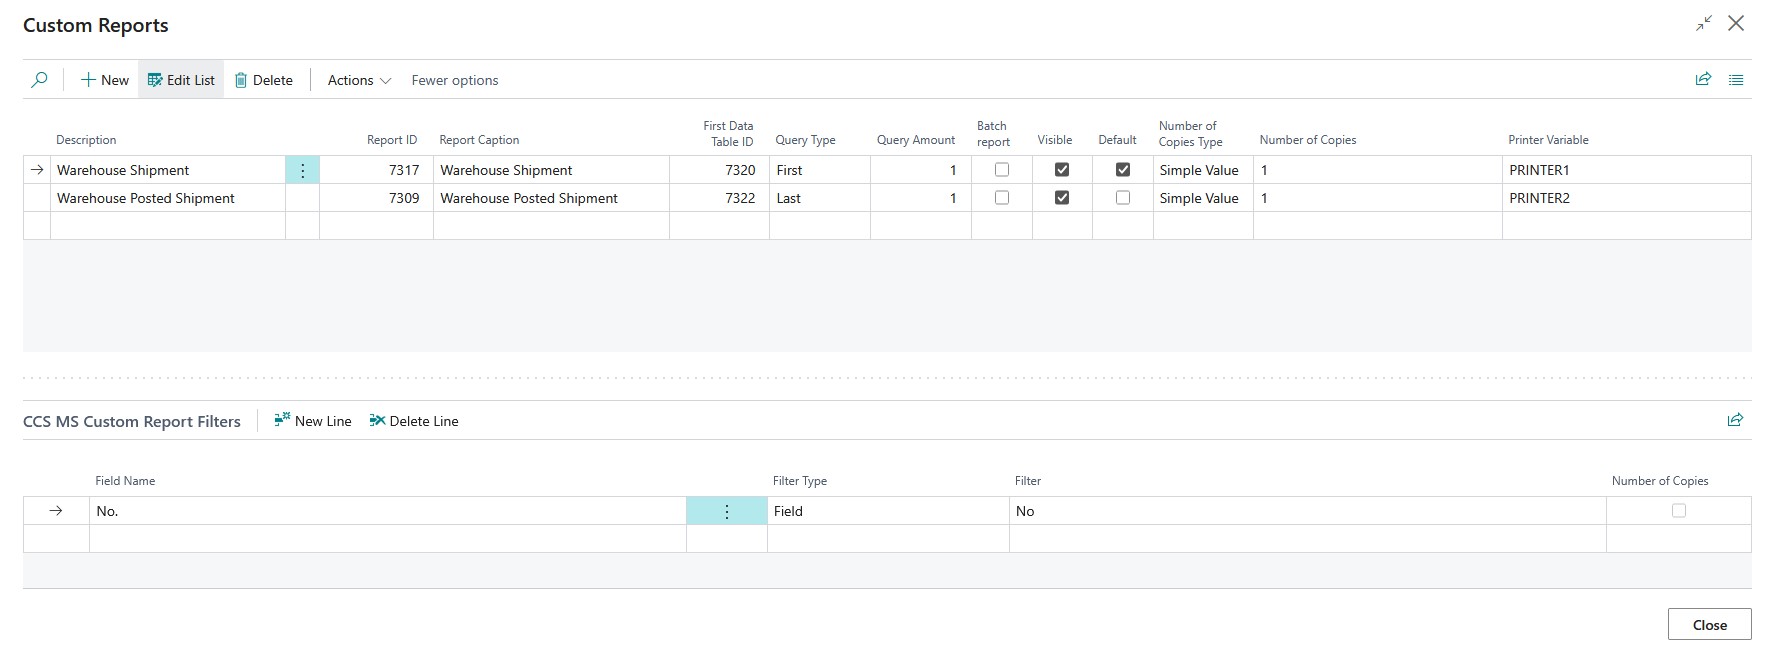Open the Warehouse Shipment row options menu
Screen dimensions: 1766x651
(302, 170)
